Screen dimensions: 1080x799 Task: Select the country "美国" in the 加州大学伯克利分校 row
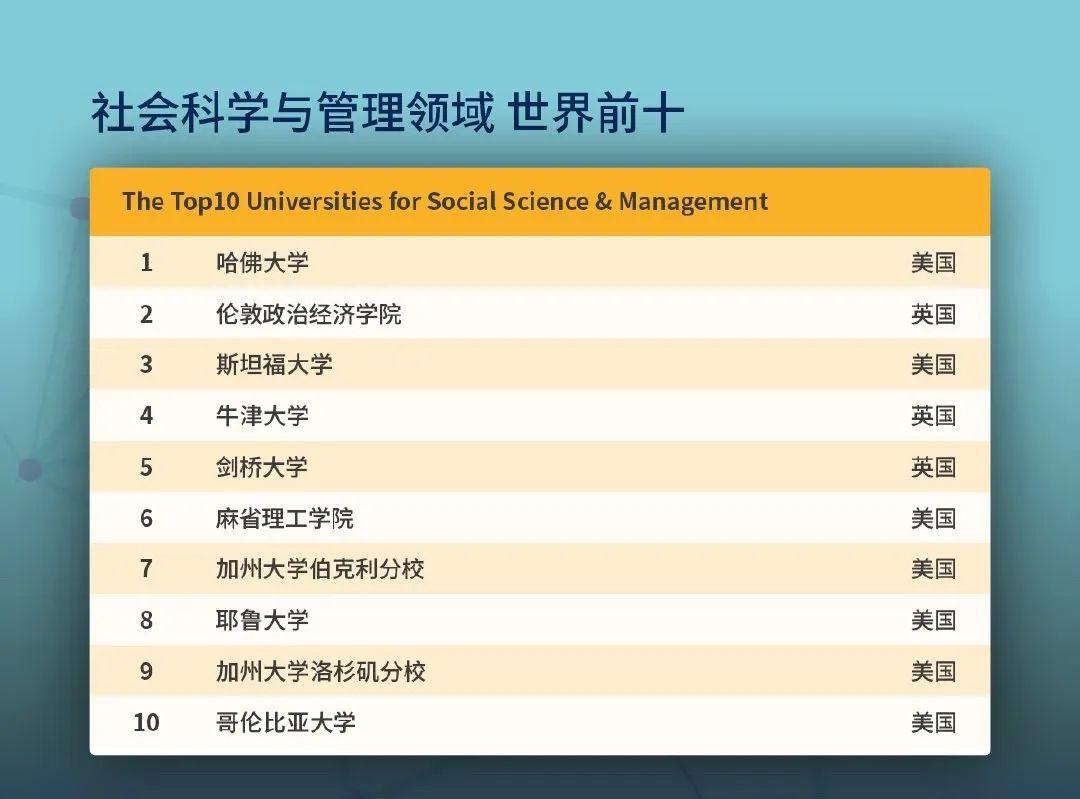933,569
